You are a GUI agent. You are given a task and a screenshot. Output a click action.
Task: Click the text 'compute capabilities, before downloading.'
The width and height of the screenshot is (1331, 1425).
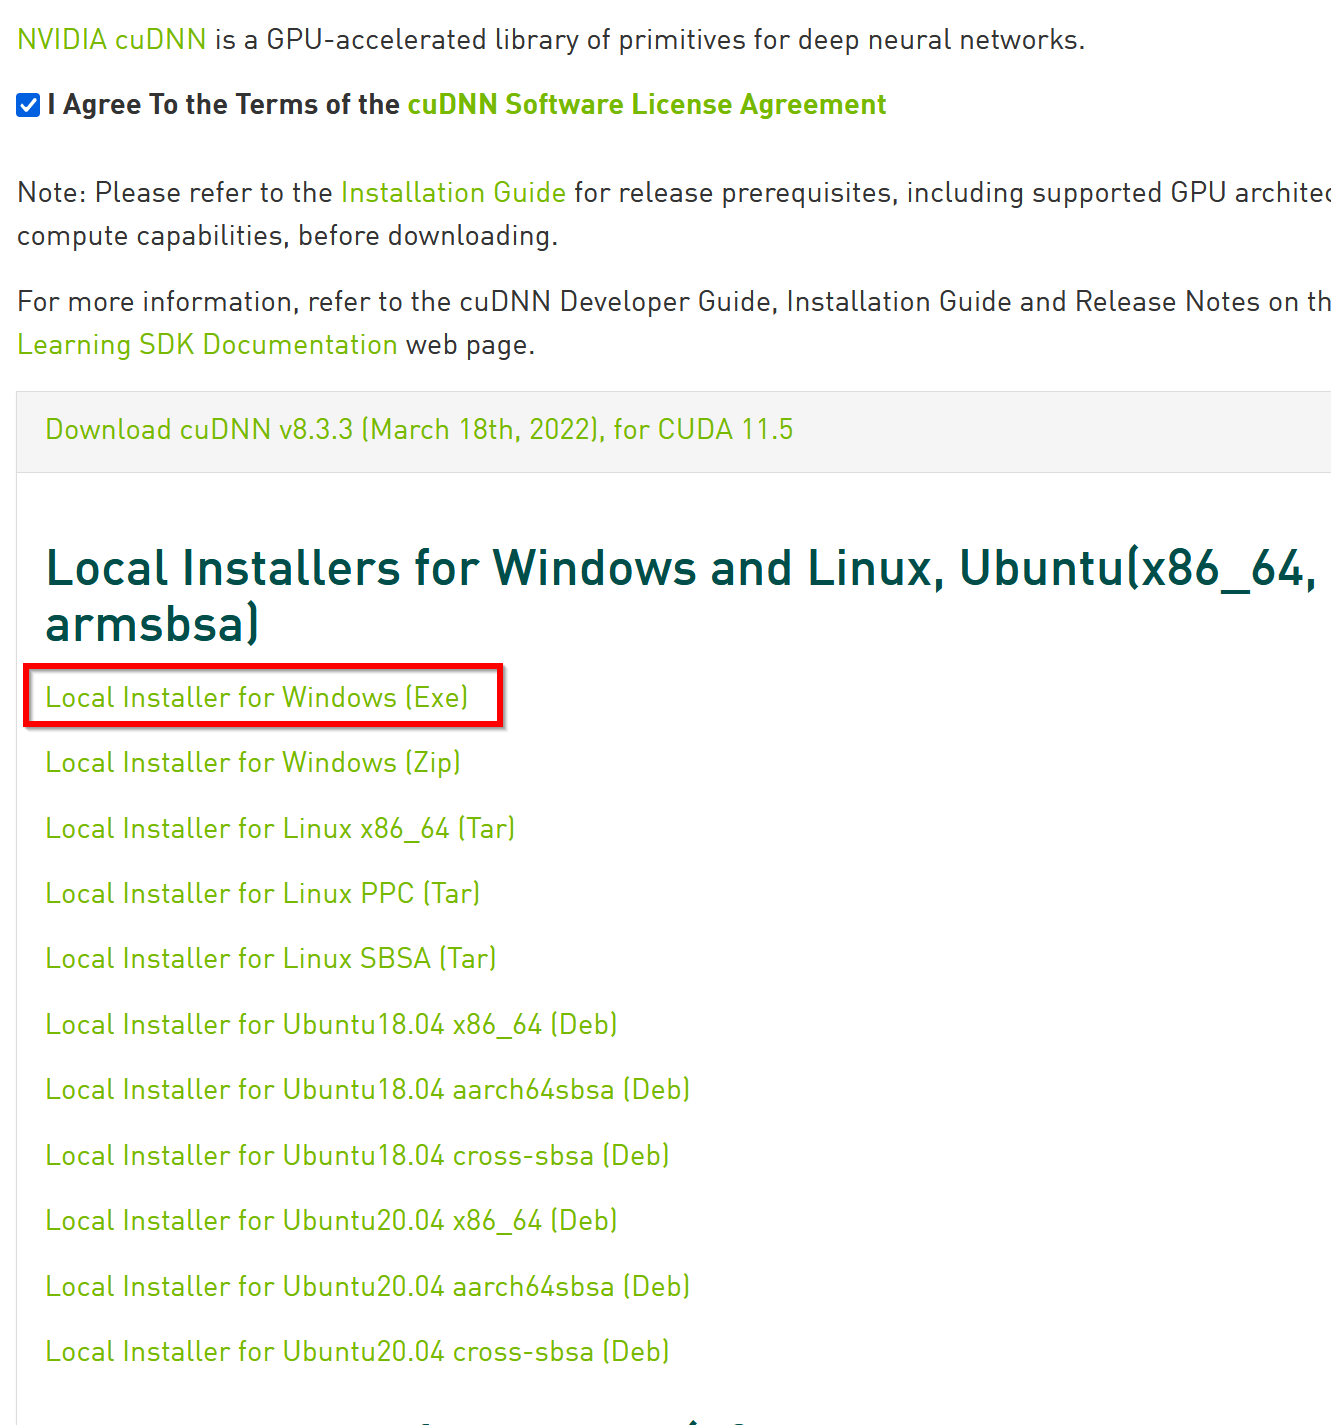tap(287, 236)
